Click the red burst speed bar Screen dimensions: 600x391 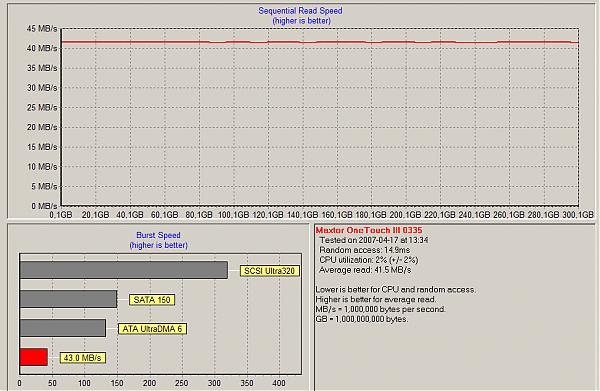[34, 357]
